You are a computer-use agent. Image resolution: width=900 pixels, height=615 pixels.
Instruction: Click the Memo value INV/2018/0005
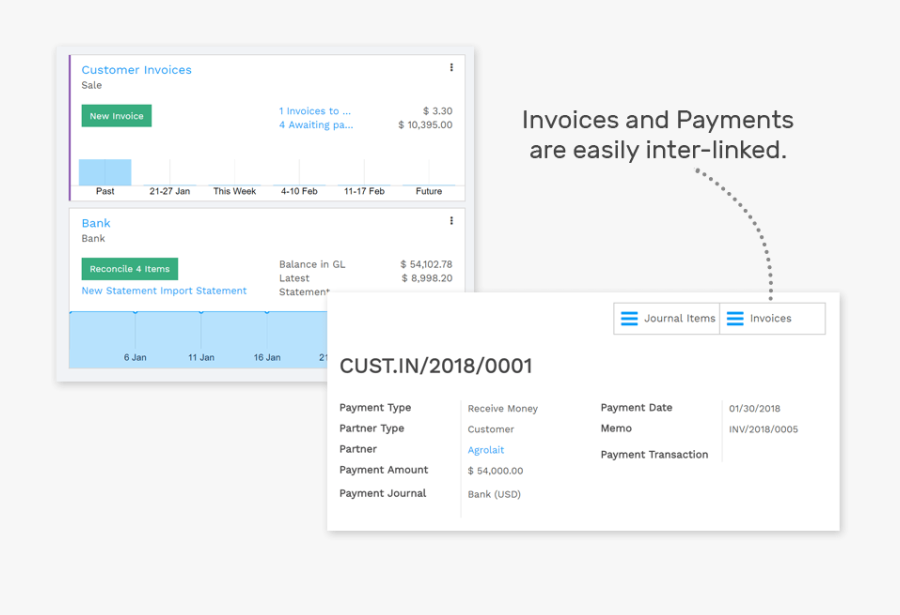(763, 430)
